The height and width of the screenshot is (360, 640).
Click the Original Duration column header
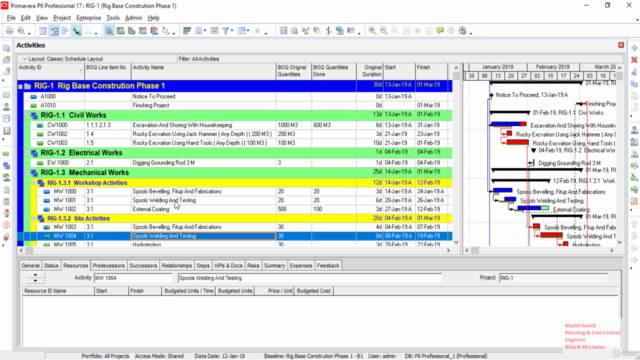coord(370,71)
